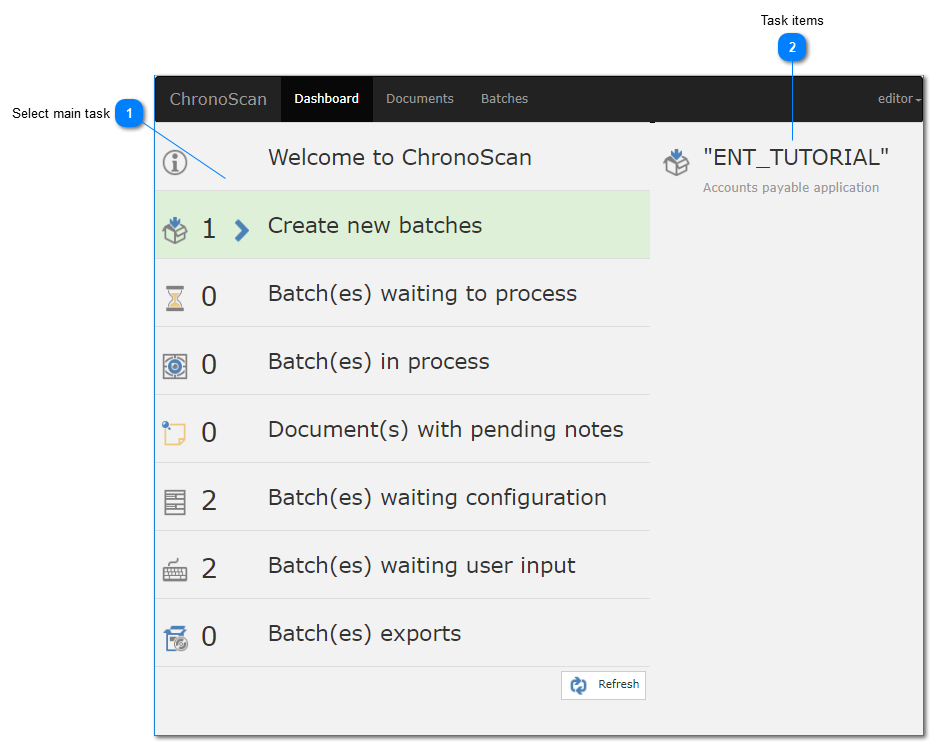
Task: Select Batch(es) waiting user input task
Action: tap(402, 565)
